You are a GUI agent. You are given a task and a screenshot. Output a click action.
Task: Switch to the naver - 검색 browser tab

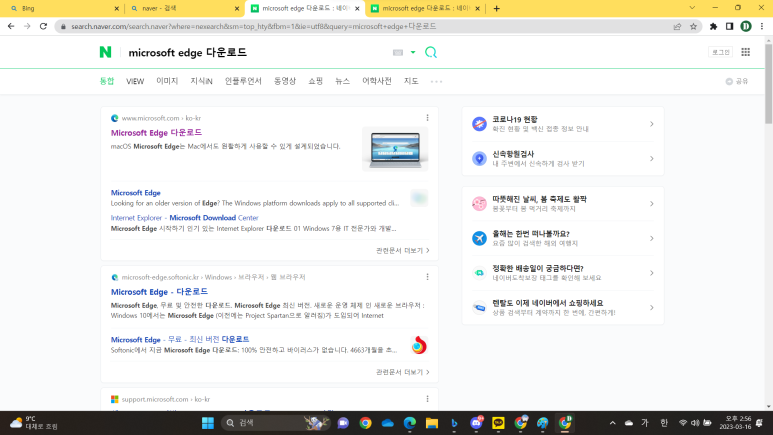183,8
